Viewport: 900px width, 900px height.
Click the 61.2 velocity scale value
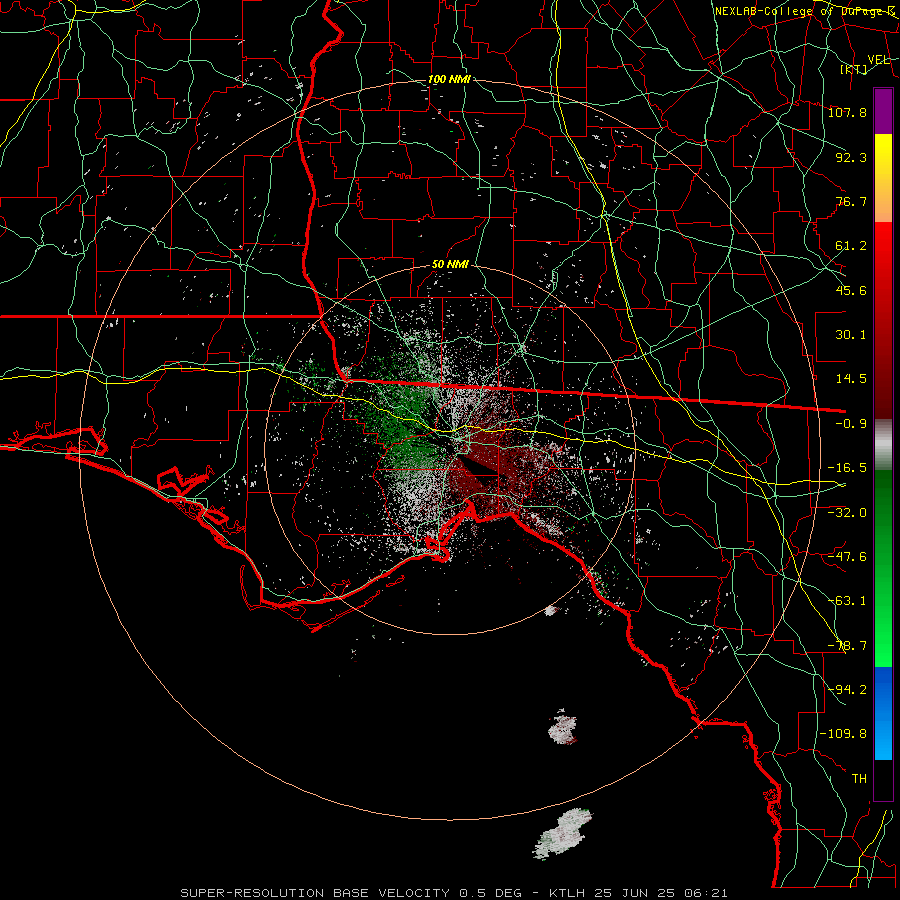[851, 246]
